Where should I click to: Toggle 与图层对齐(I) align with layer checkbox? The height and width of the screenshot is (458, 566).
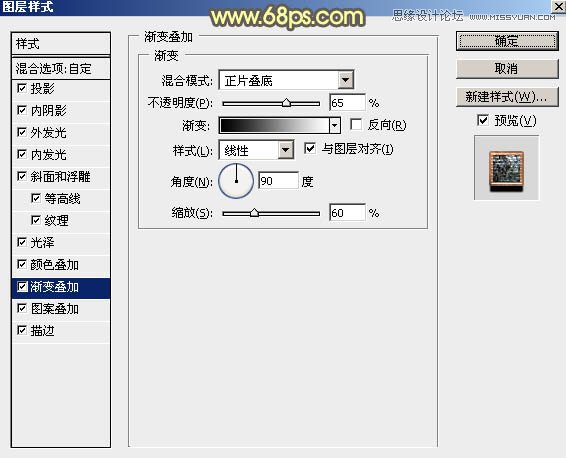[310, 148]
